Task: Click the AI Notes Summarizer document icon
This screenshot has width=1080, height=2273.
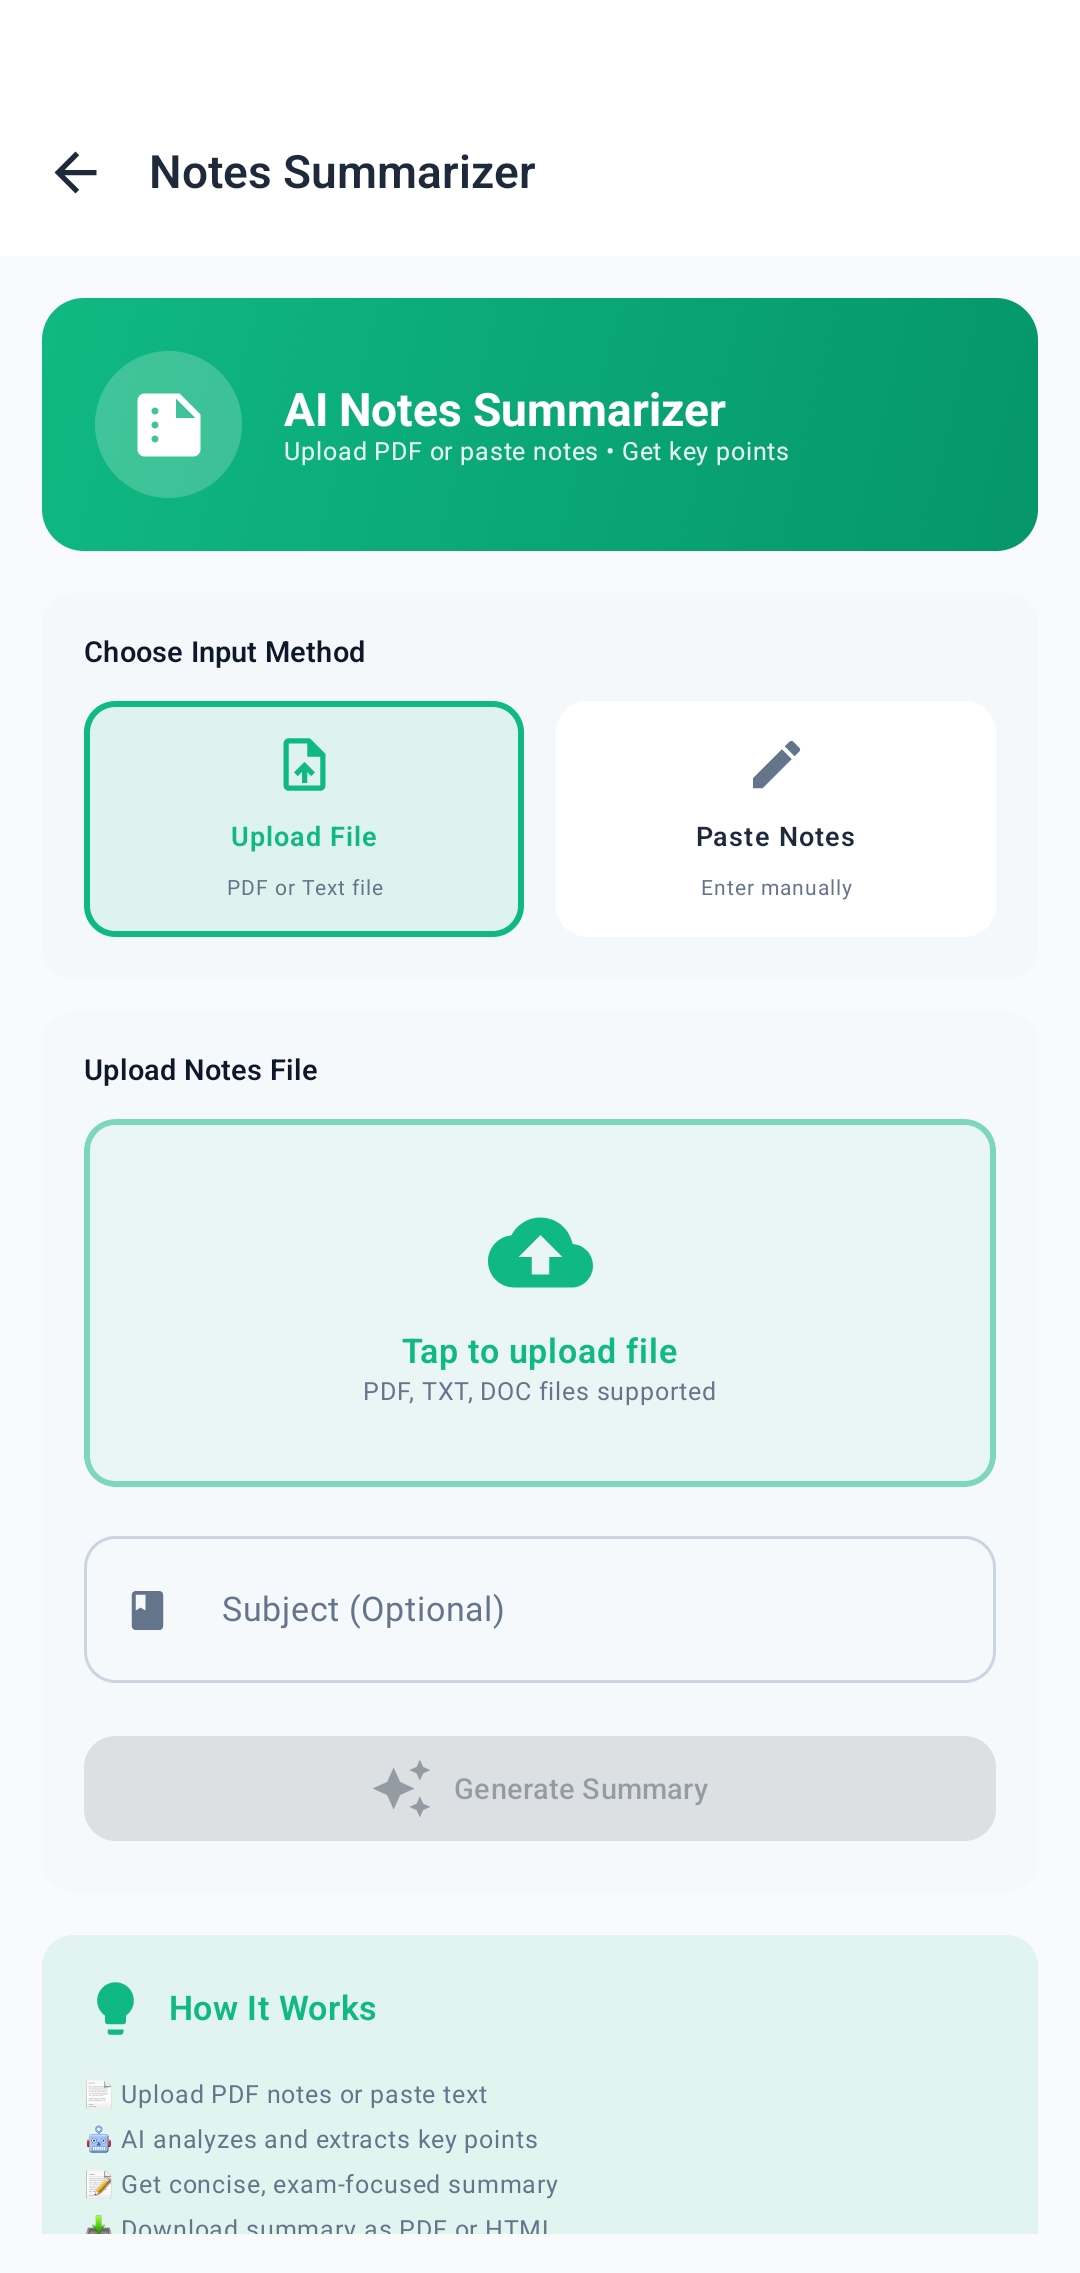Action: pos(168,425)
